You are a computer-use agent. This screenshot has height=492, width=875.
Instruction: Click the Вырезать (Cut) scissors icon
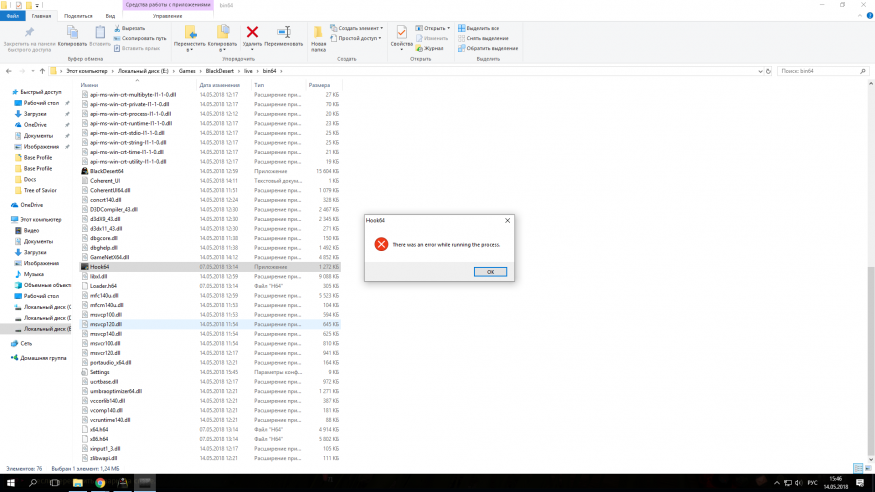[117, 28]
